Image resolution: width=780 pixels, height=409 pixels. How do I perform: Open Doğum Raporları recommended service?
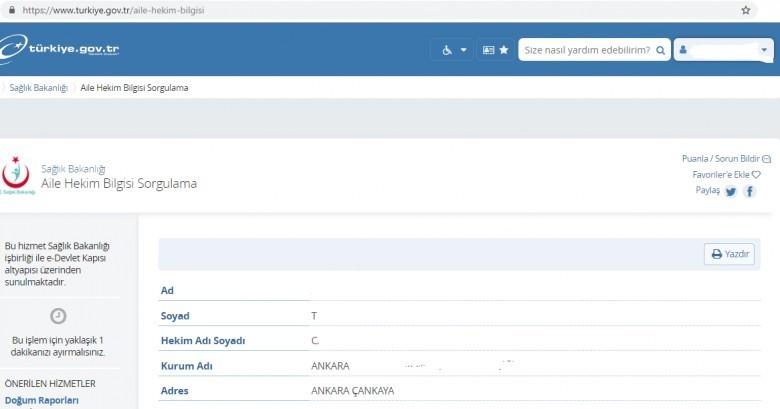(x=41, y=401)
